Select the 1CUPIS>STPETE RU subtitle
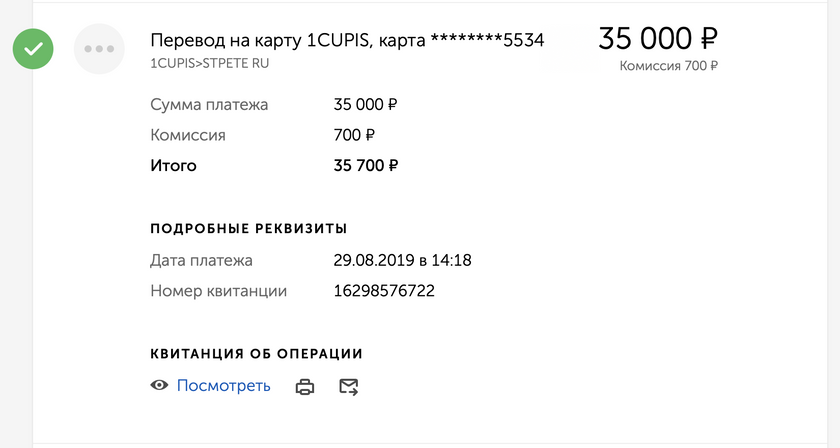 209,63
